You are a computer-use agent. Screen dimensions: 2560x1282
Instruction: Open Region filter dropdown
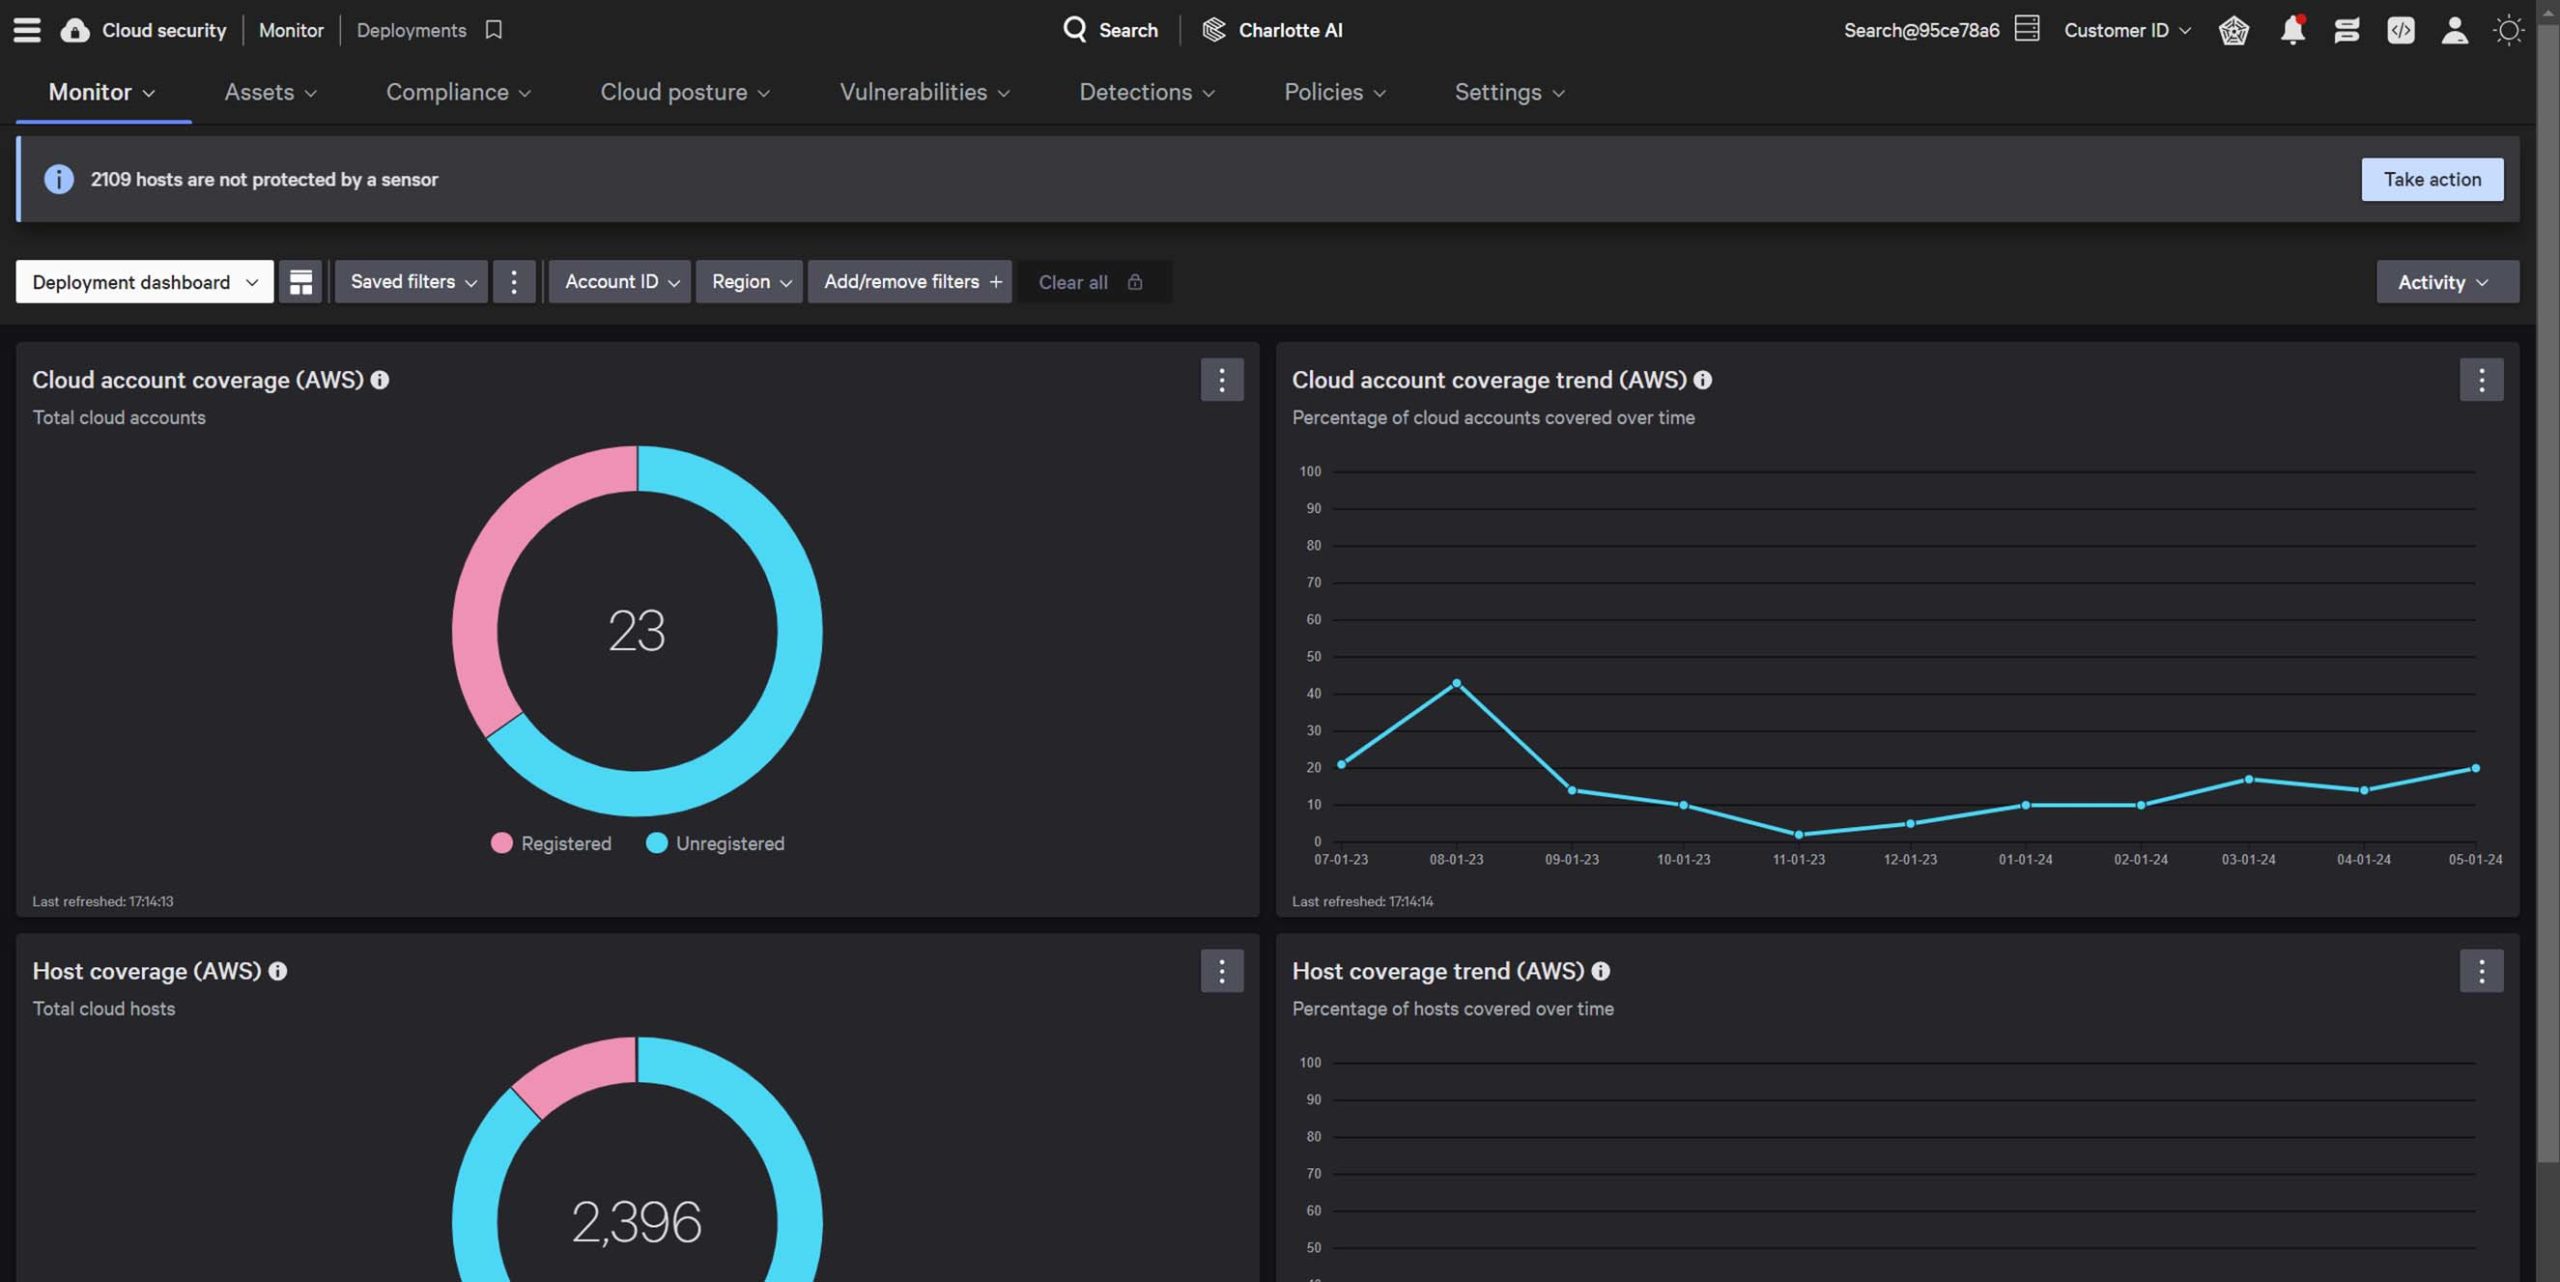click(750, 282)
